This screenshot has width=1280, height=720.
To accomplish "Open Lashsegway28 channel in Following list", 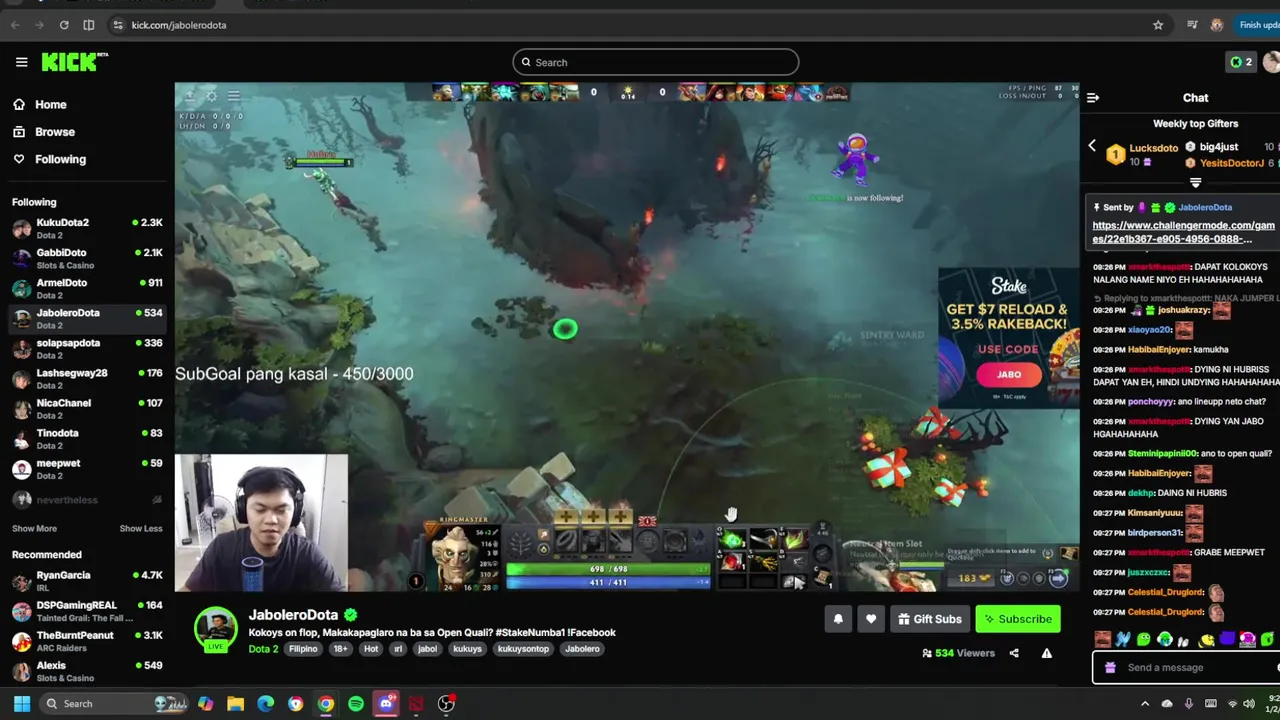I will pyautogui.click(x=87, y=378).
